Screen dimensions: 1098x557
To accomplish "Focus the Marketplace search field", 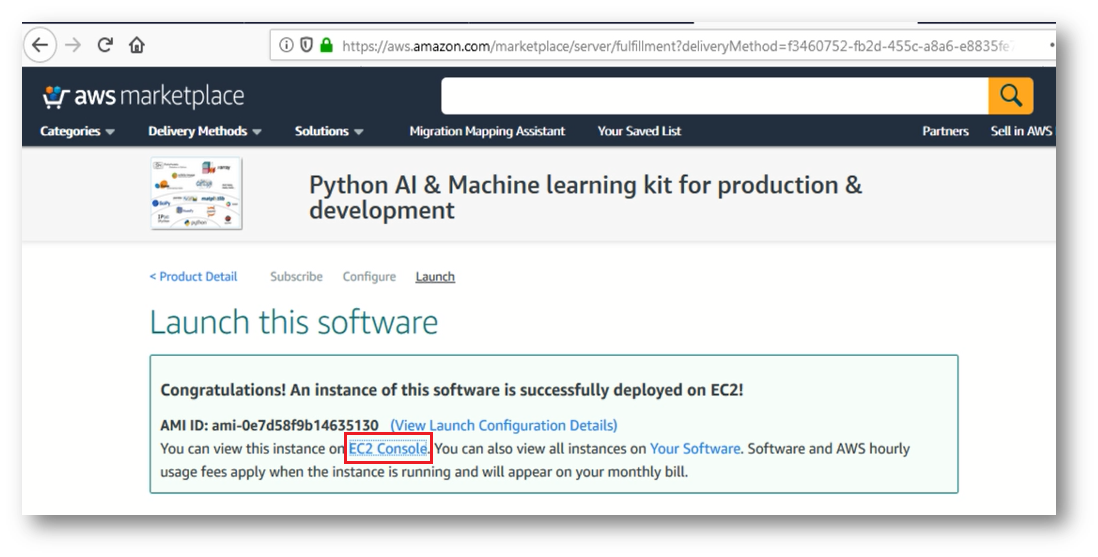I will (714, 96).
